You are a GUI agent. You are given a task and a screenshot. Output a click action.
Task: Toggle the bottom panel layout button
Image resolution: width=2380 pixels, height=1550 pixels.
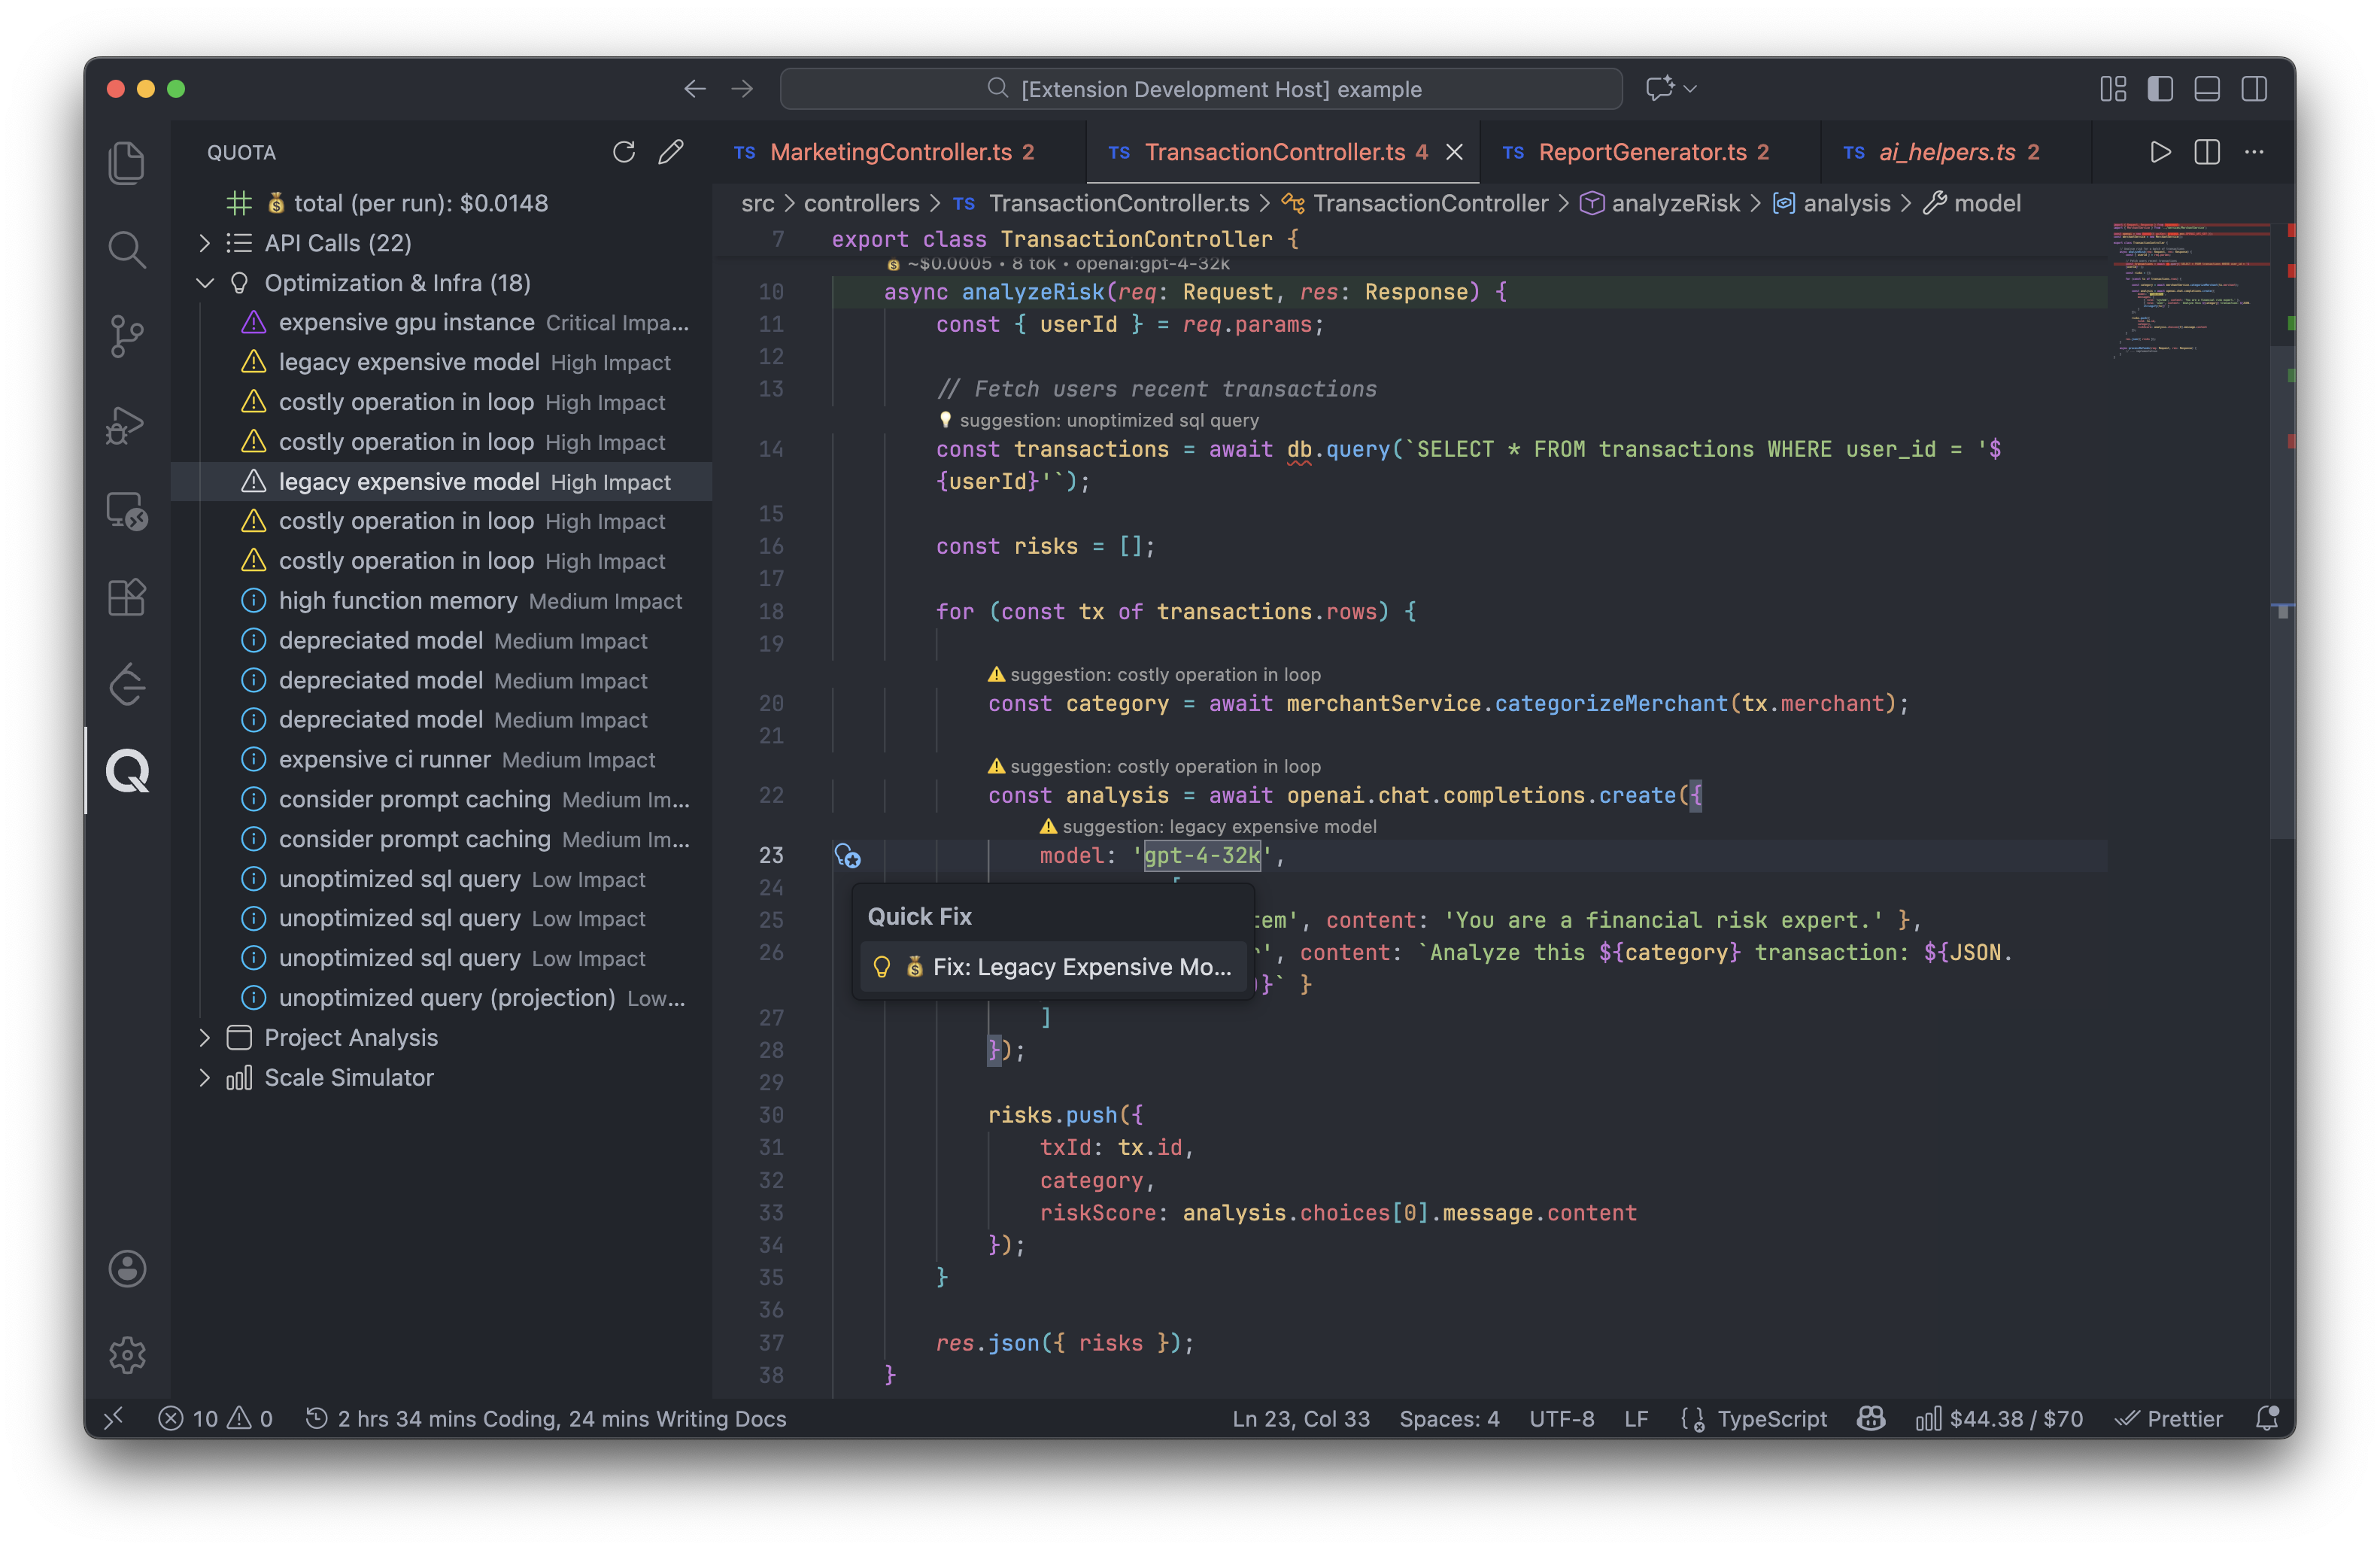[x=2207, y=89]
